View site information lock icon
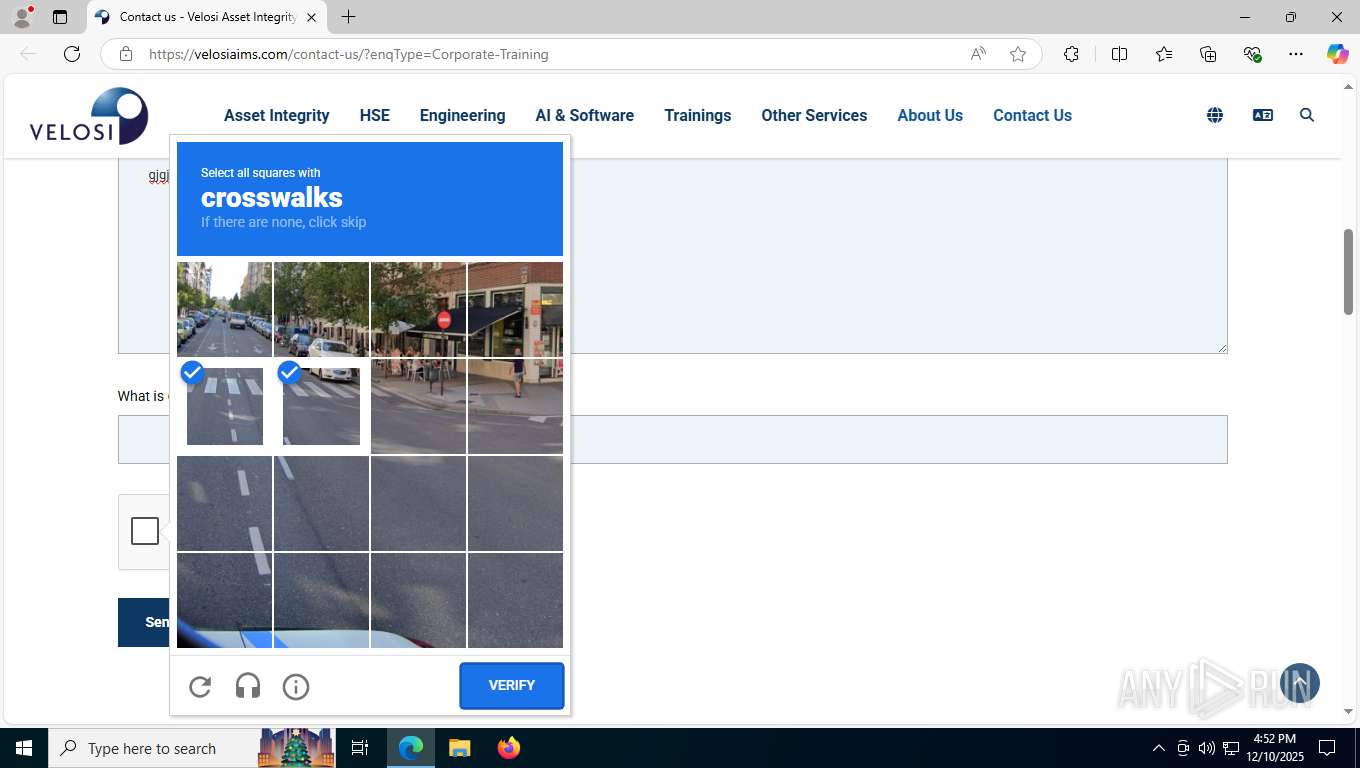The height and width of the screenshot is (768, 1360). click(x=126, y=54)
